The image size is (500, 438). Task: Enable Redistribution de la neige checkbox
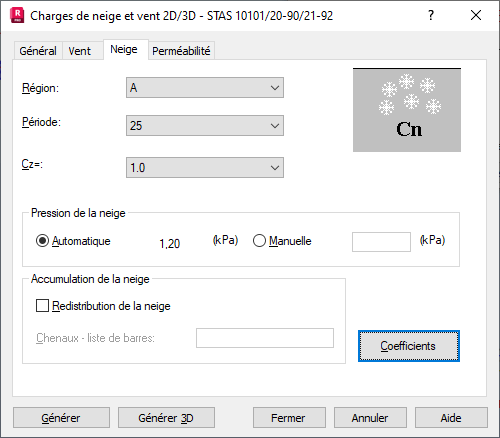(x=42, y=305)
